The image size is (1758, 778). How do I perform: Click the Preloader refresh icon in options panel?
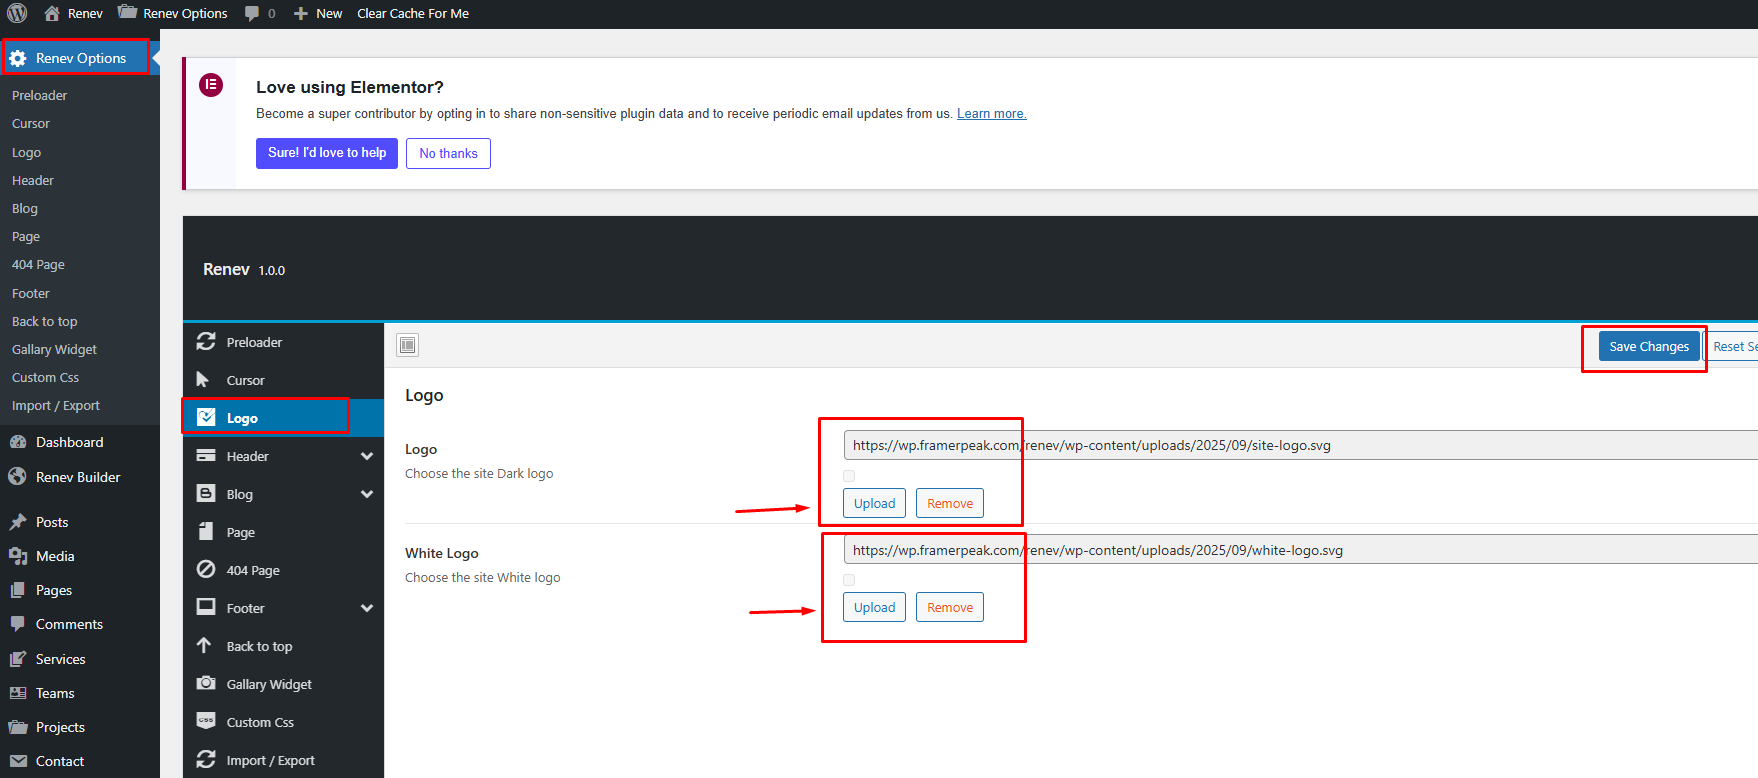coord(206,341)
